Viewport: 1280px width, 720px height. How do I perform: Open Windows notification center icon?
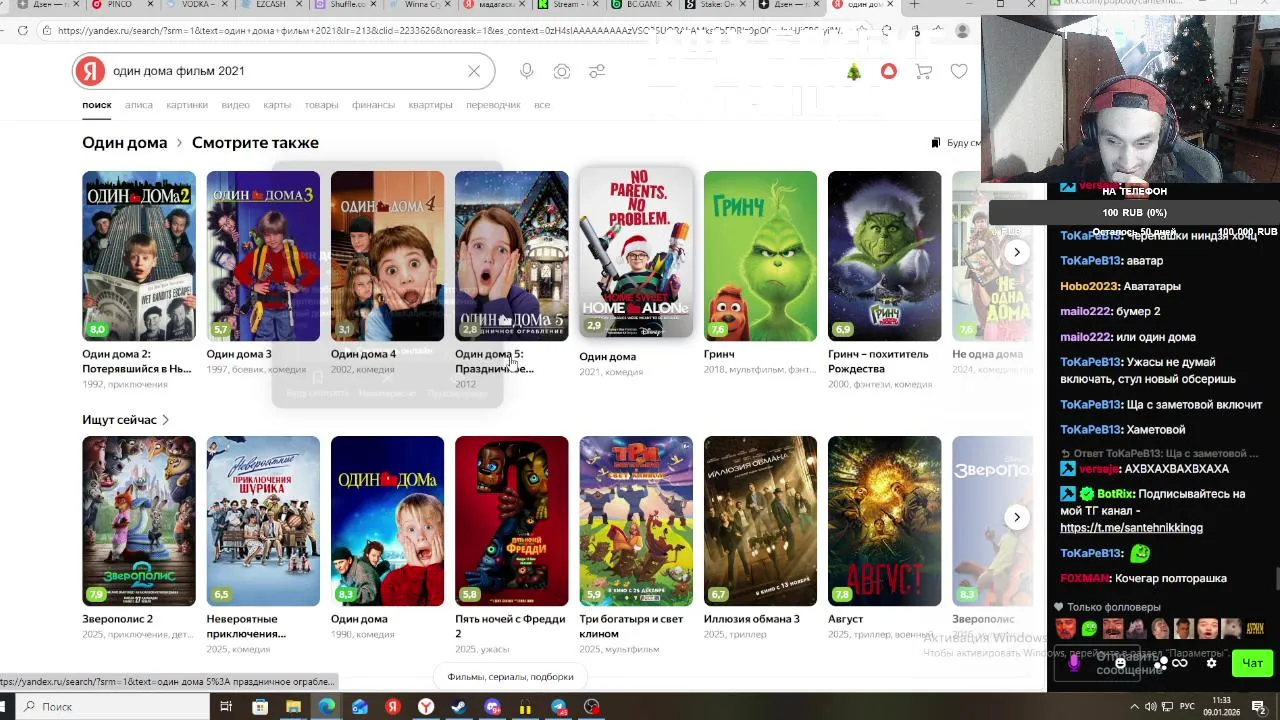[1258, 707]
